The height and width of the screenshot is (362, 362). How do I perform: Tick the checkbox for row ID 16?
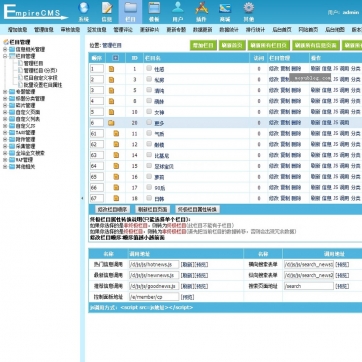pos(149,176)
